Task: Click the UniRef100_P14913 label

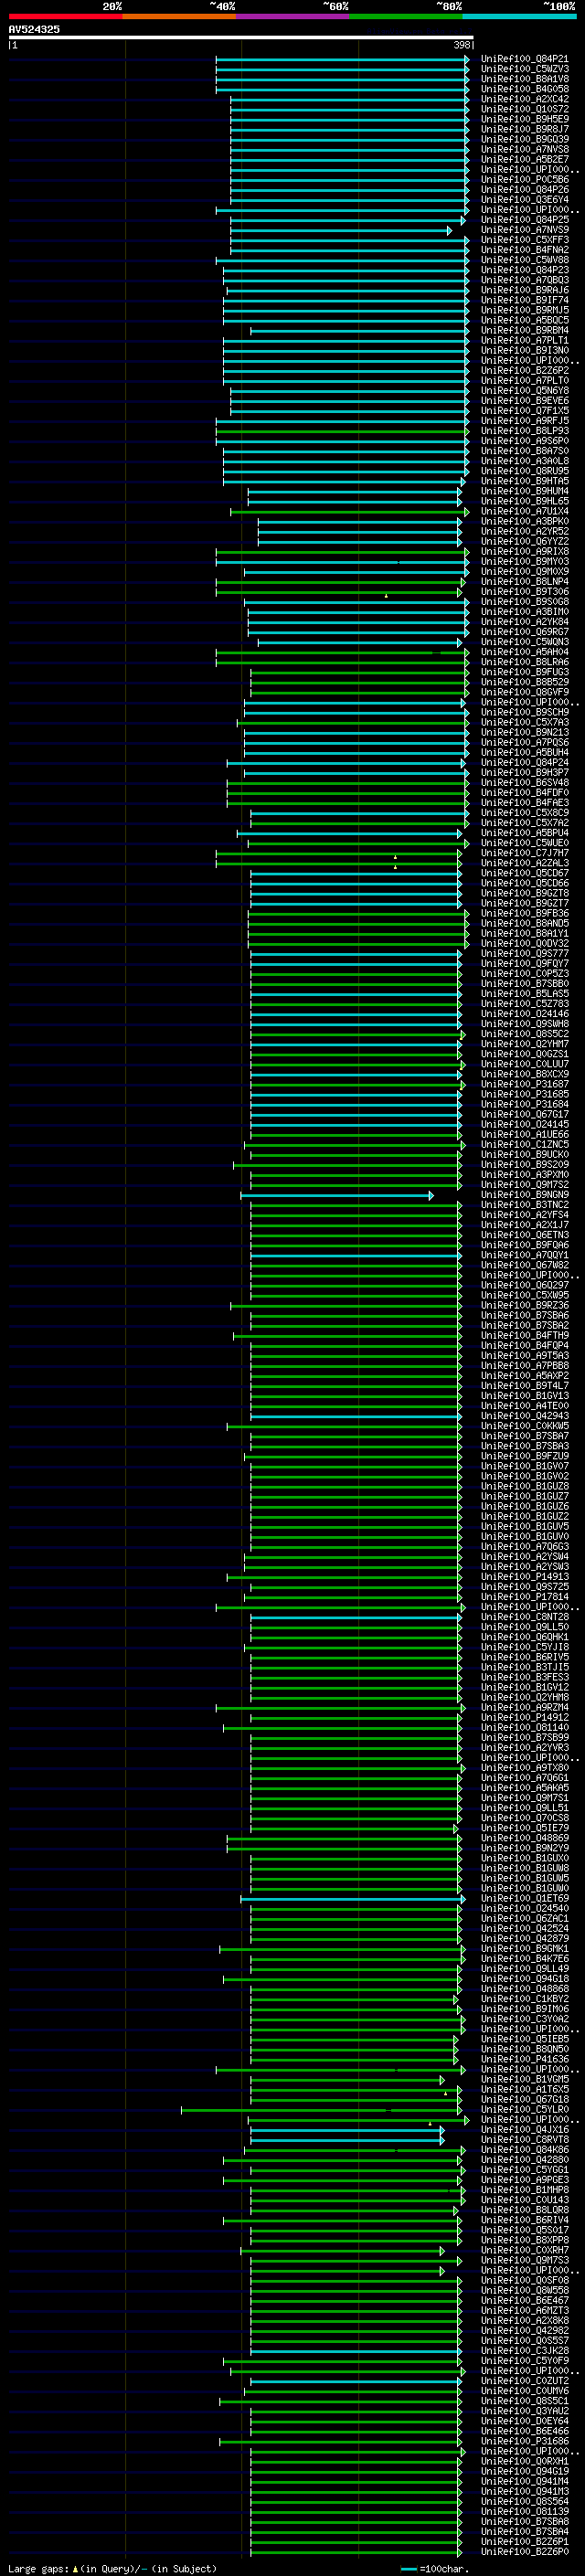Action: [525, 1577]
